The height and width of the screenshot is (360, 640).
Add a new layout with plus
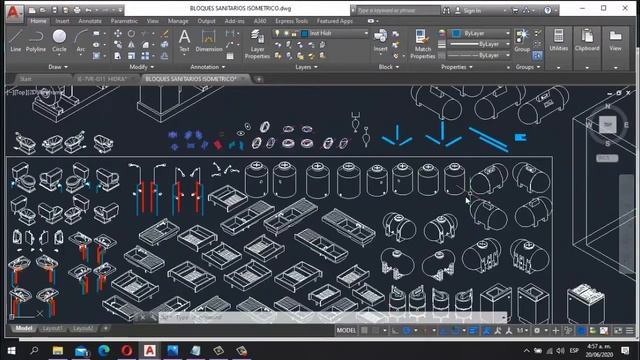pyautogui.click(x=106, y=328)
